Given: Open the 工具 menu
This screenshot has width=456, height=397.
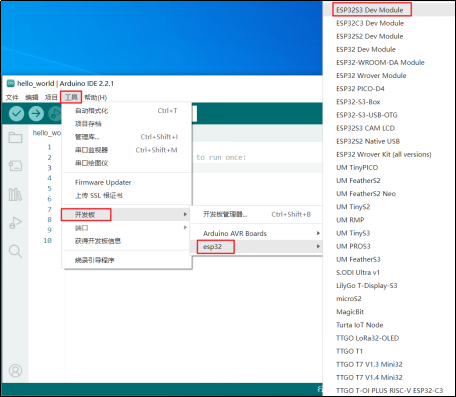Looking at the screenshot, I should [71, 97].
